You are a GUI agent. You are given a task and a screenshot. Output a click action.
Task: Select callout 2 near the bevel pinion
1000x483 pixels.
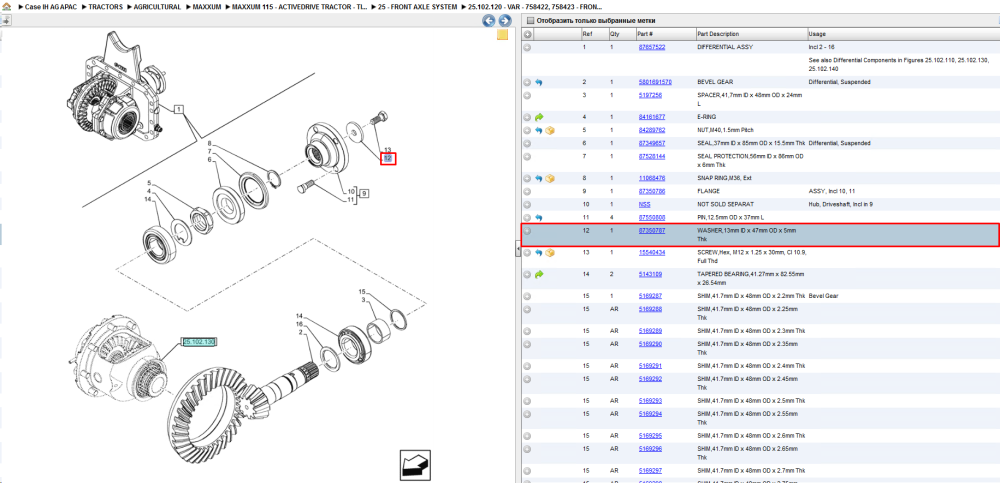(x=300, y=333)
